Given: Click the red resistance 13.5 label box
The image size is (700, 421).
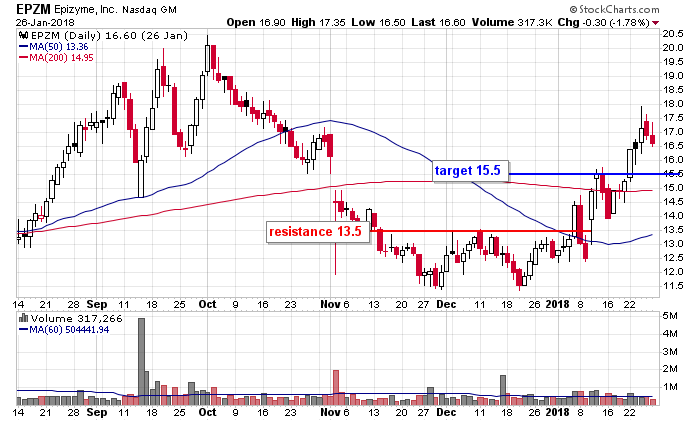Looking at the screenshot, I should [318, 232].
